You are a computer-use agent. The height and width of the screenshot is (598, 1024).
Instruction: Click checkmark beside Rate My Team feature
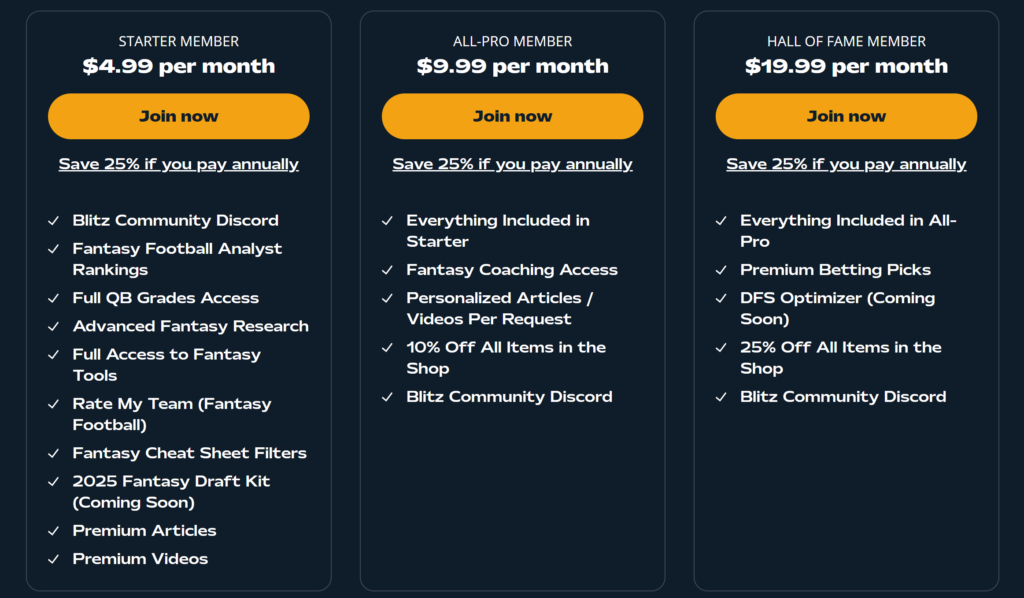coord(53,404)
